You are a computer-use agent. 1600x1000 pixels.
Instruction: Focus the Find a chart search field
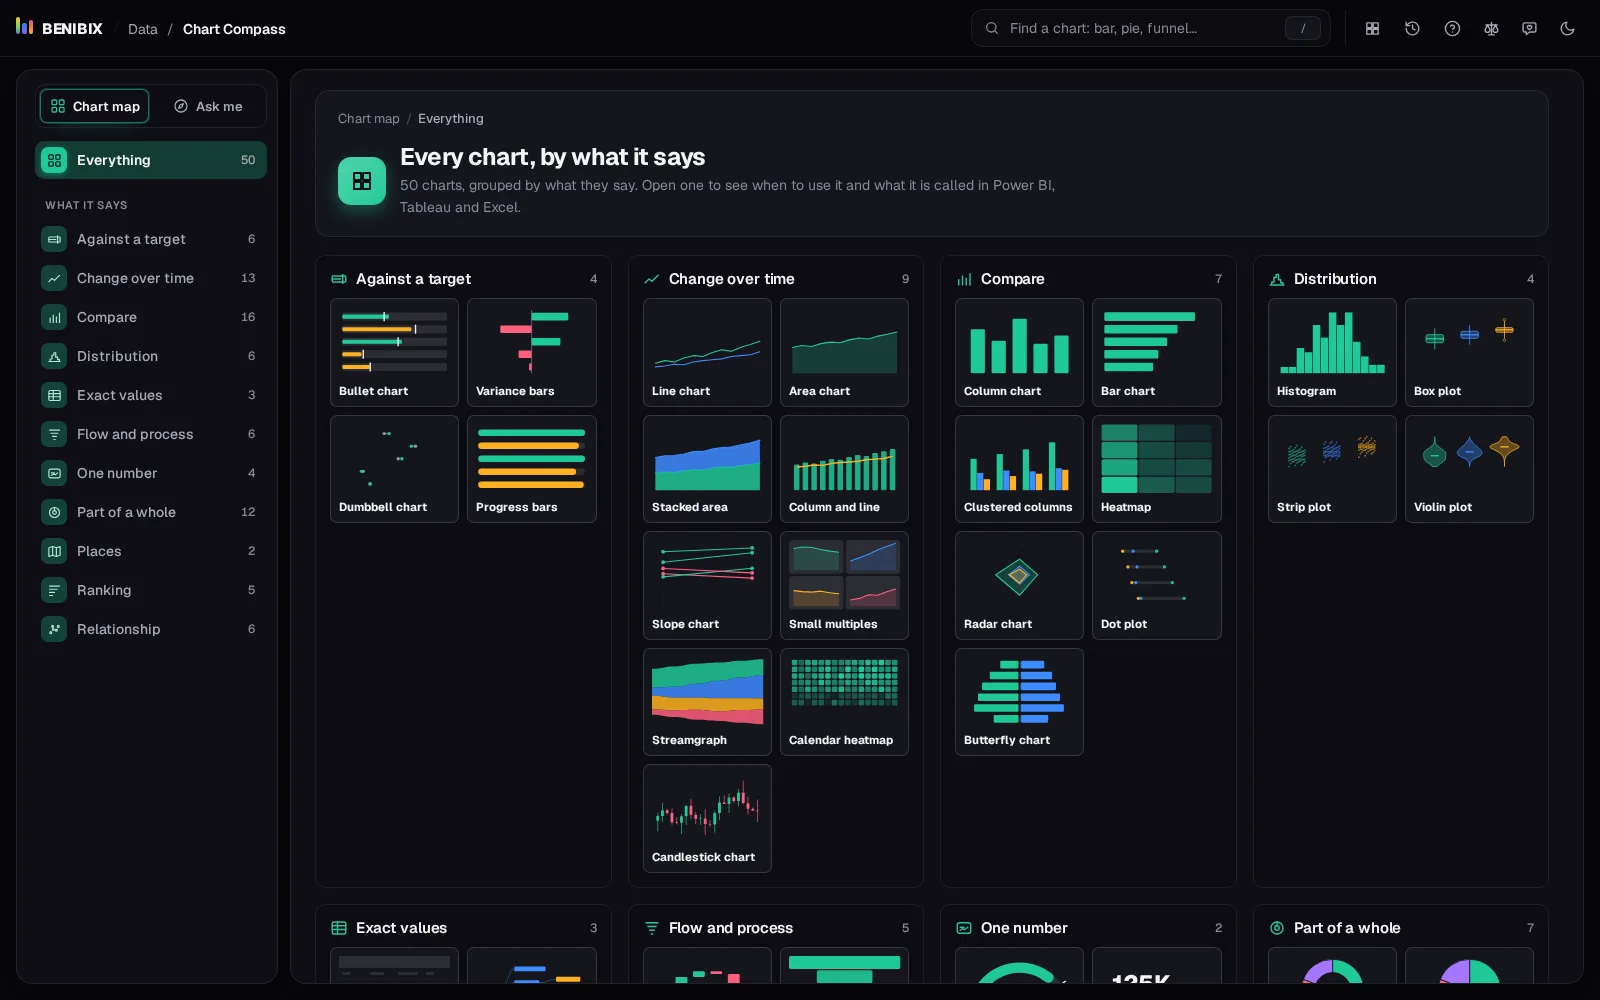(1150, 28)
